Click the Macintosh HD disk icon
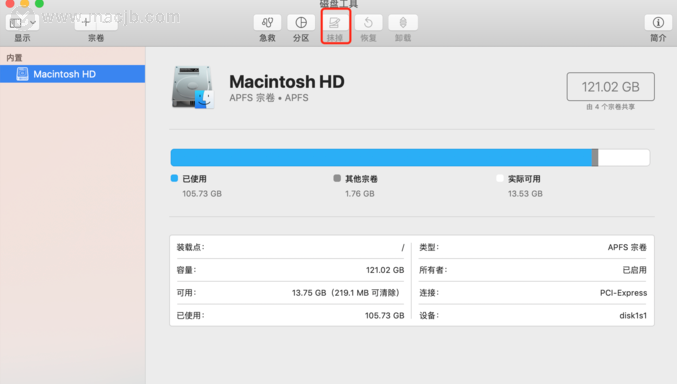This screenshot has height=384, width=677. (x=193, y=87)
